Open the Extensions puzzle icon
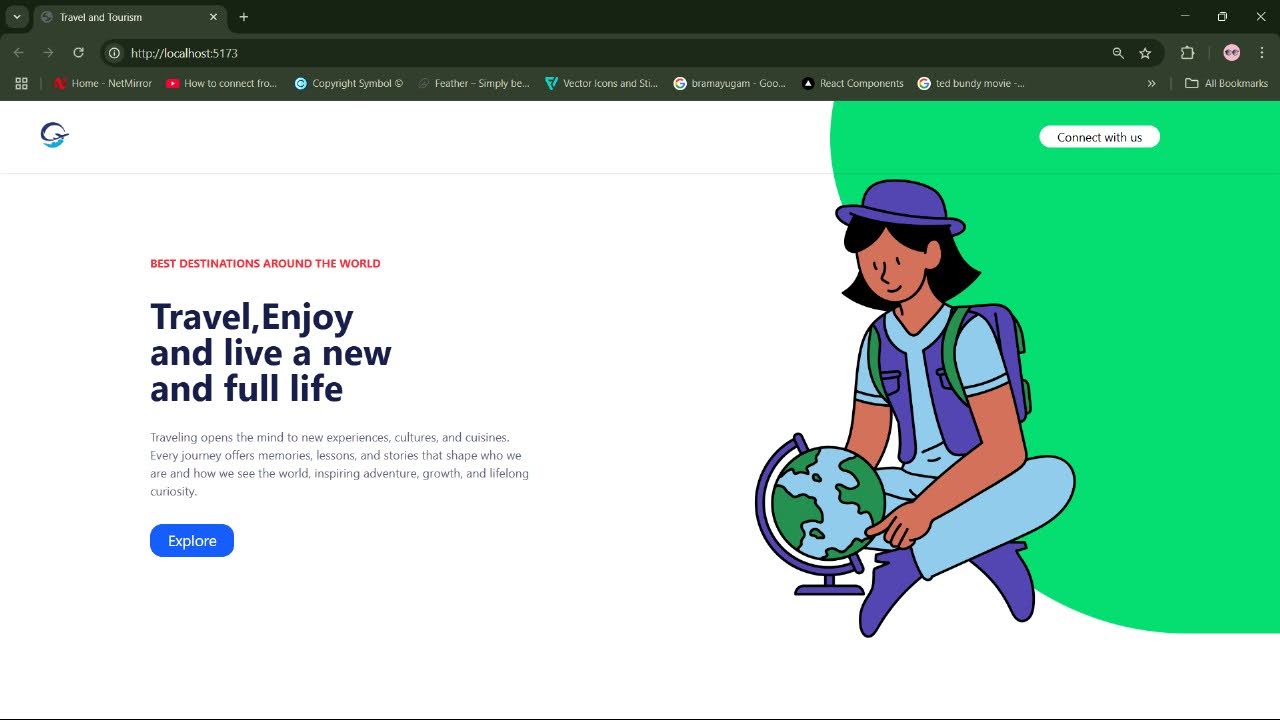1280x720 pixels. pos(1187,53)
